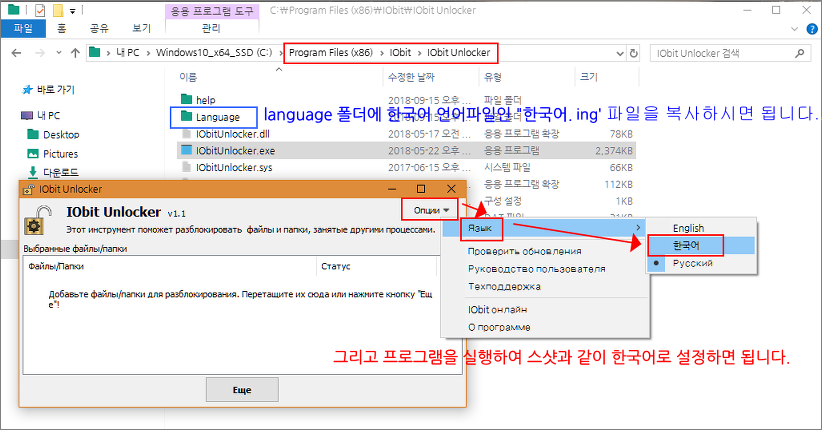Image resolution: width=822 pixels, height=430 pixels.
Task: Sort files by 수정한 날짜 column
Action: 411,78
